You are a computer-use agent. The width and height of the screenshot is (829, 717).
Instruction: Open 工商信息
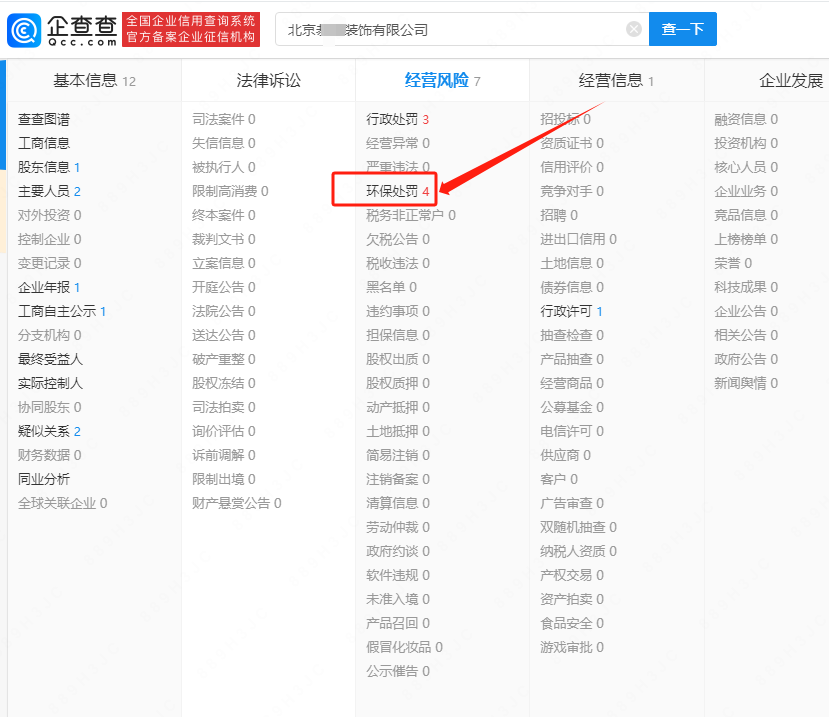click(44, 143)
